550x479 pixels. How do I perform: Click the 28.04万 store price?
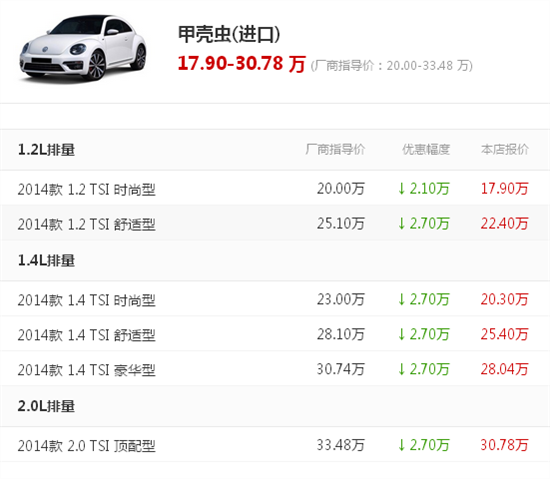tap(504, 369)
